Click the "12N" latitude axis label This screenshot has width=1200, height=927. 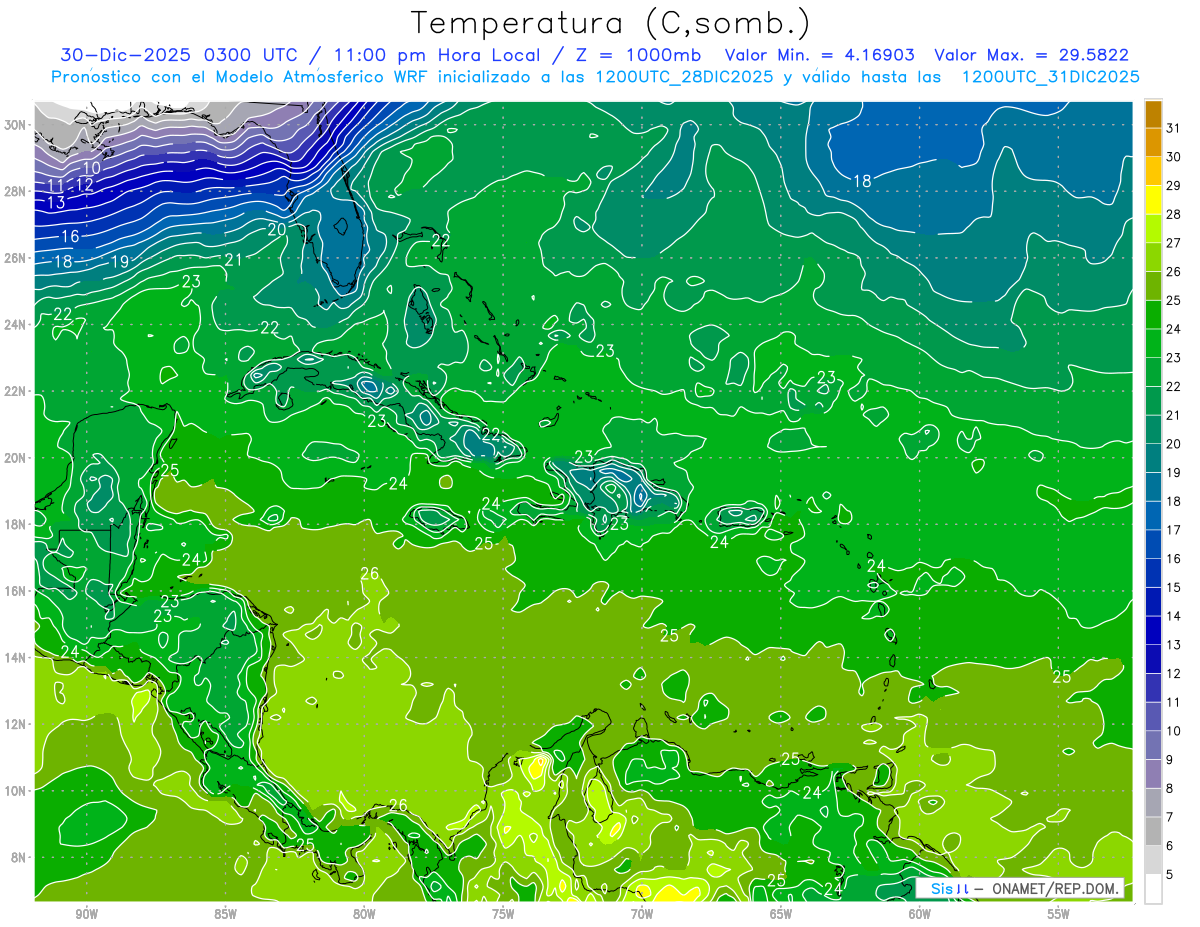tap(15, 724)
